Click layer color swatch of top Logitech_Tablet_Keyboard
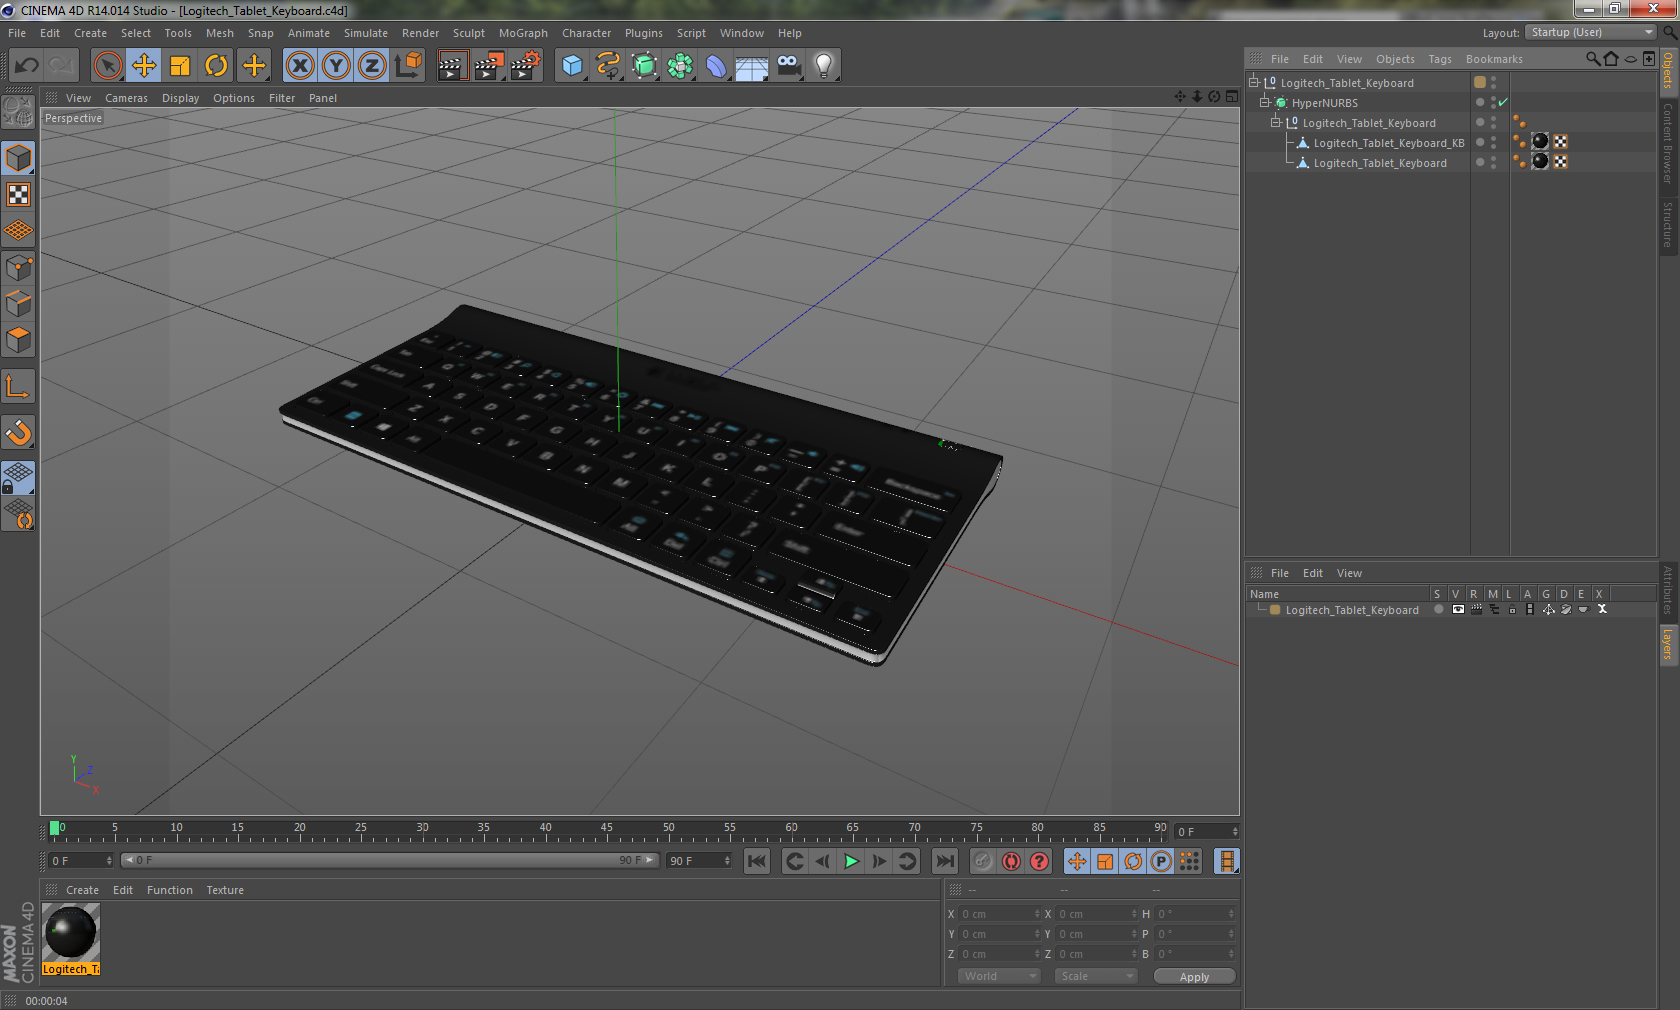The image size is (1680, 1010). point(1480,83)
